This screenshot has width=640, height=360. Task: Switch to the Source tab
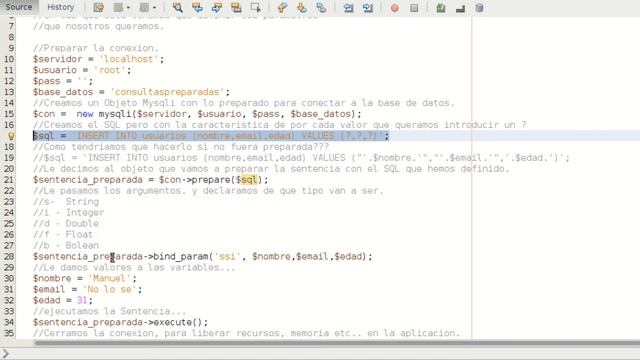point(19,7)
